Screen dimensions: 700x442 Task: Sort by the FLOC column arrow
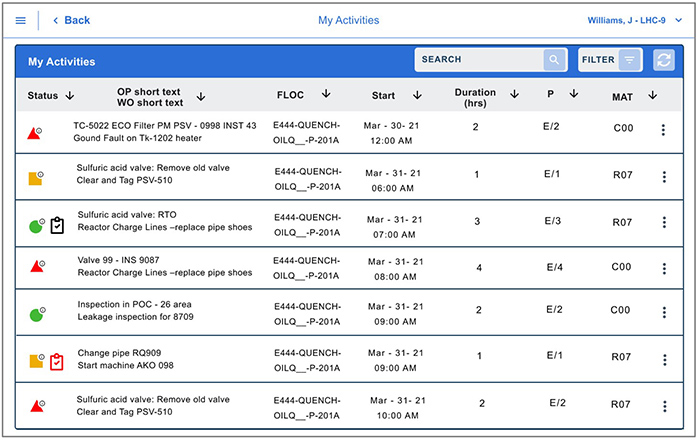pyautogui.click(x=326, y=94)
